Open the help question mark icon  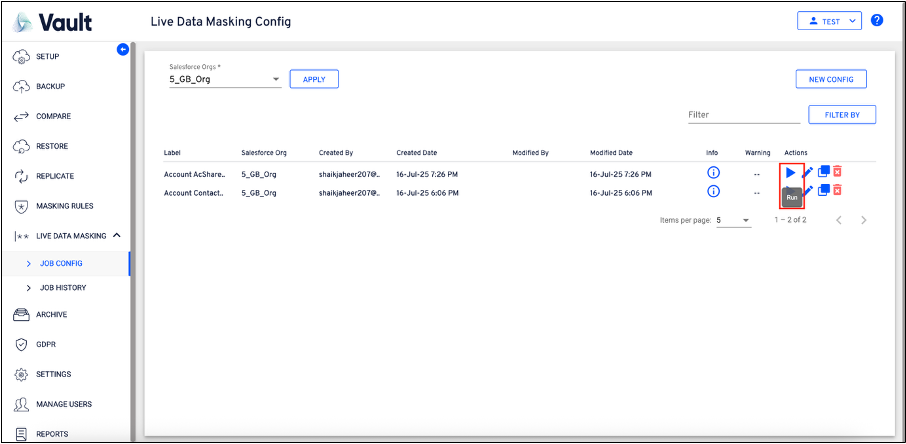pos(877,20)
